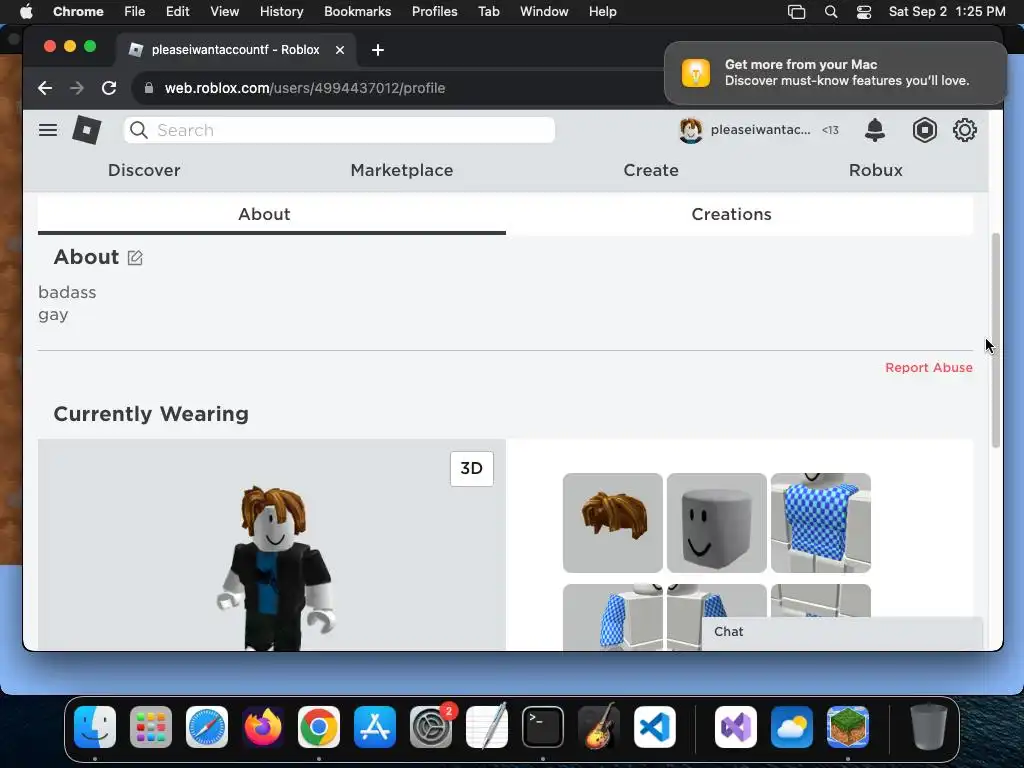The height and width of the screenshot is (768, 1024).
Task: Launch GarageBand from the Dock
Action: pyautogui.click(x=599, y=727)
